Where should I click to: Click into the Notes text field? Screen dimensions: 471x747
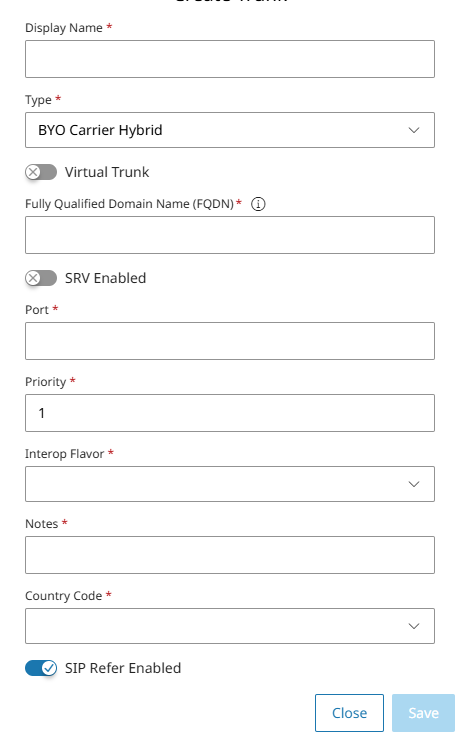pos(230,555)
